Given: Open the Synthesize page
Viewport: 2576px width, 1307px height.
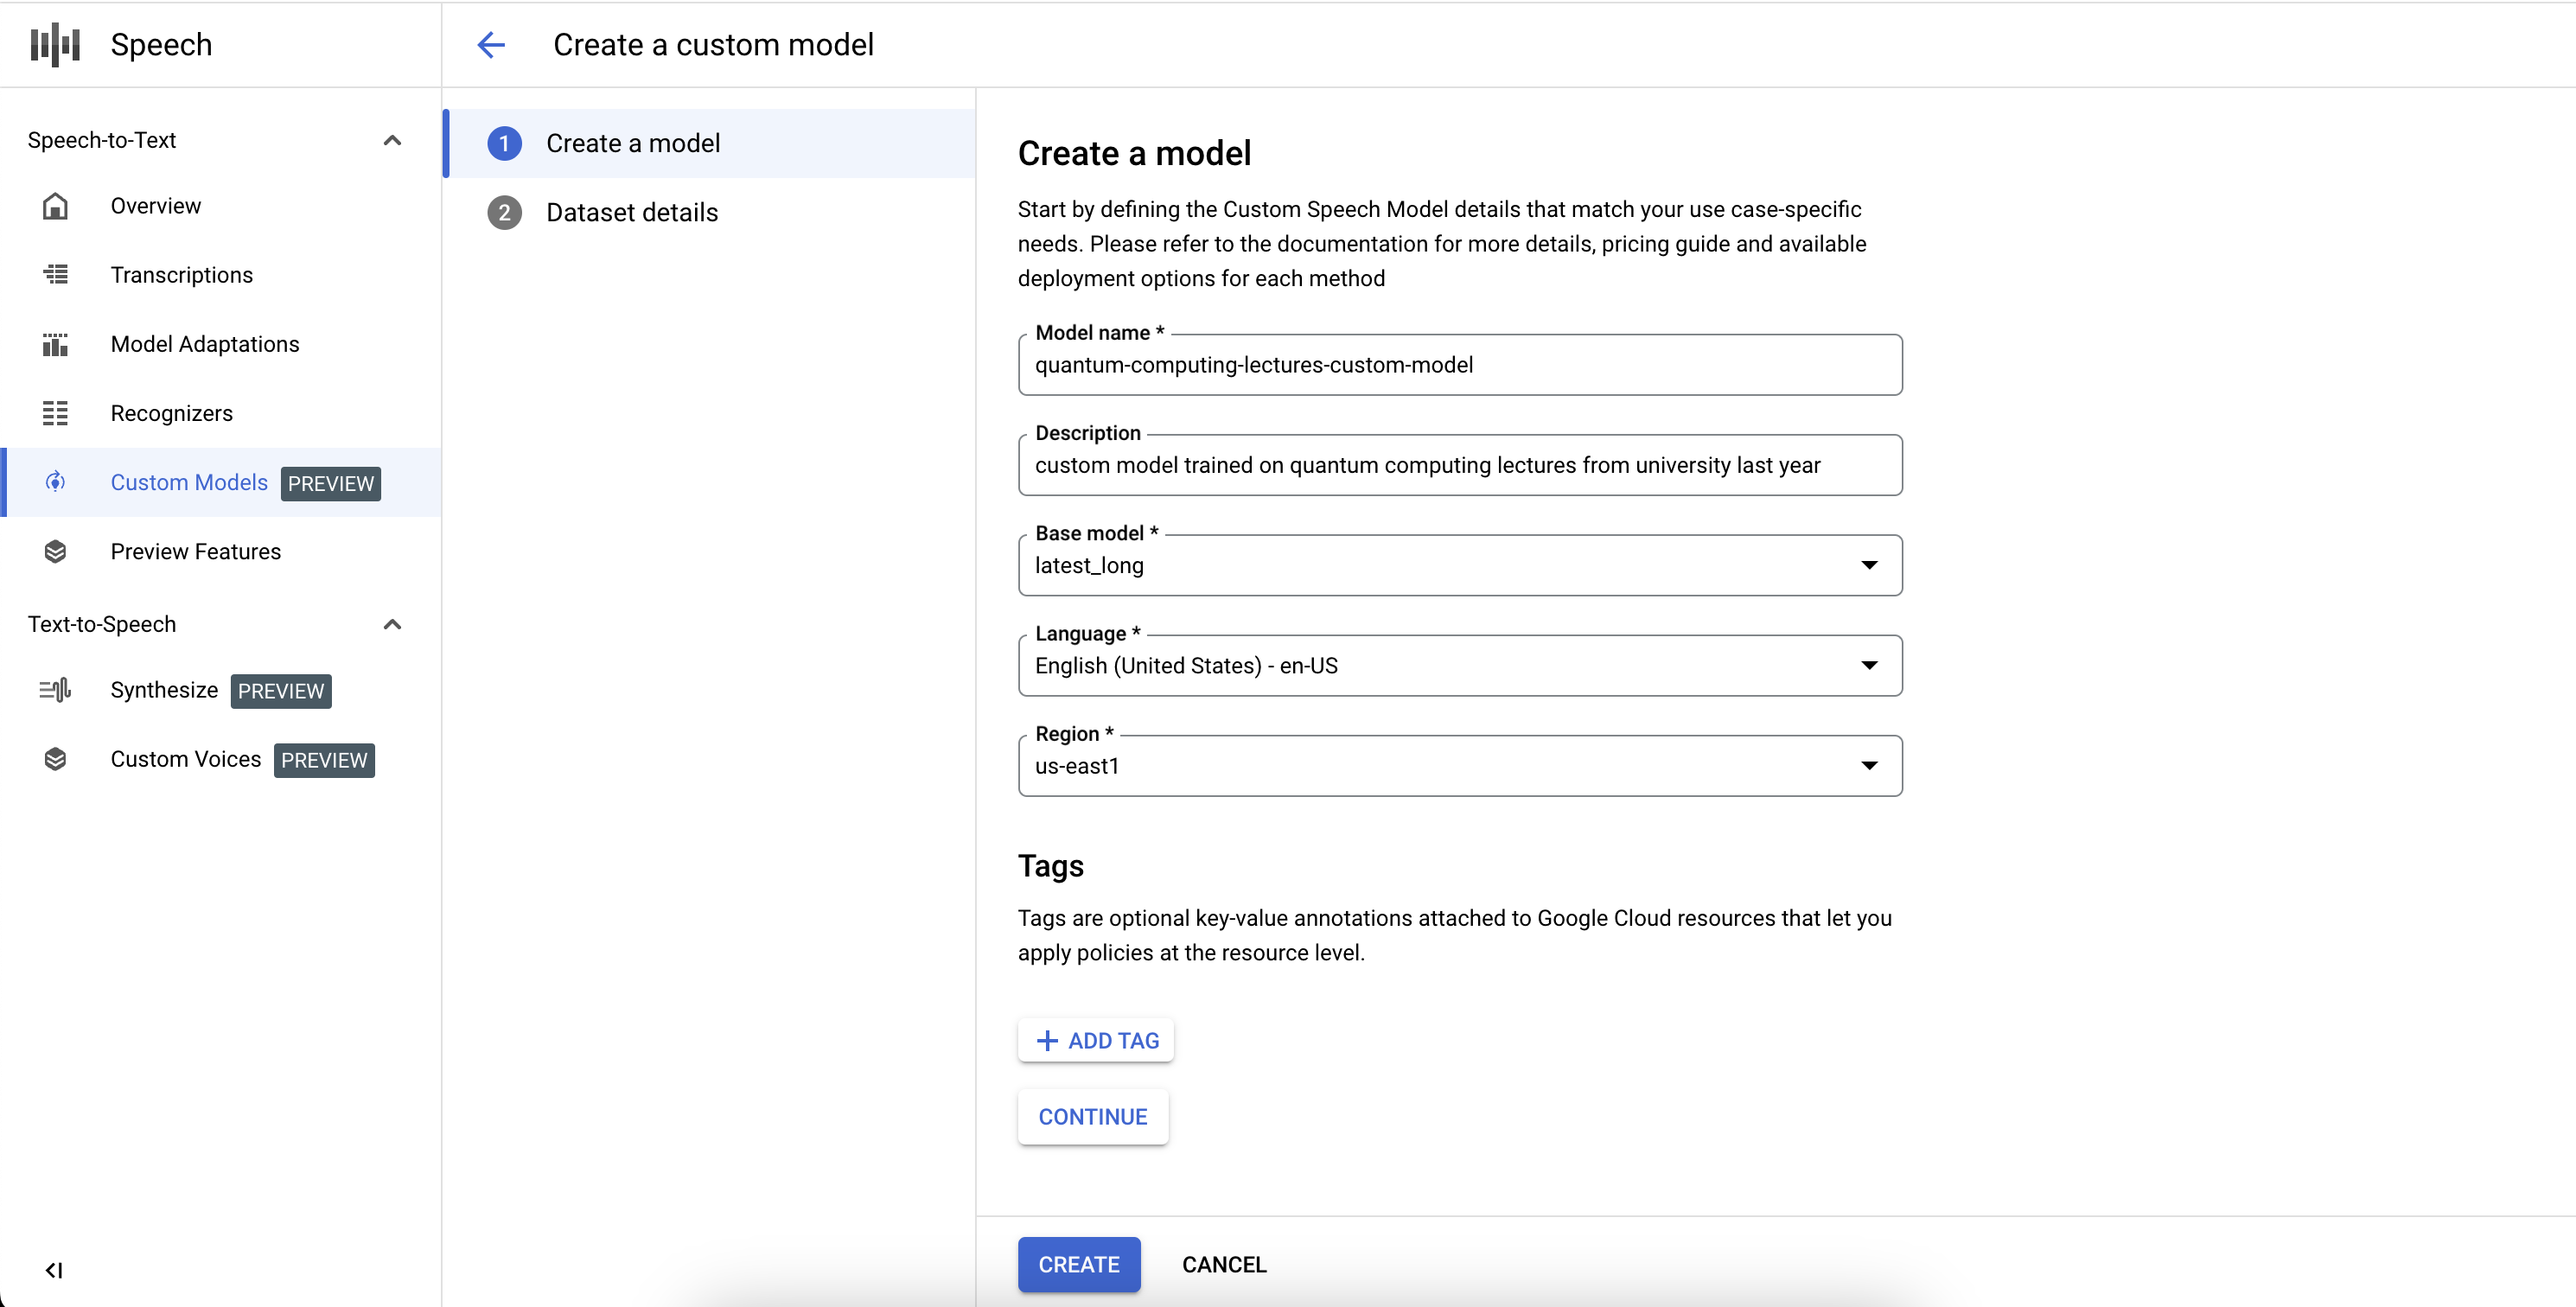Looking at the screenshot, I should [164, 690].
